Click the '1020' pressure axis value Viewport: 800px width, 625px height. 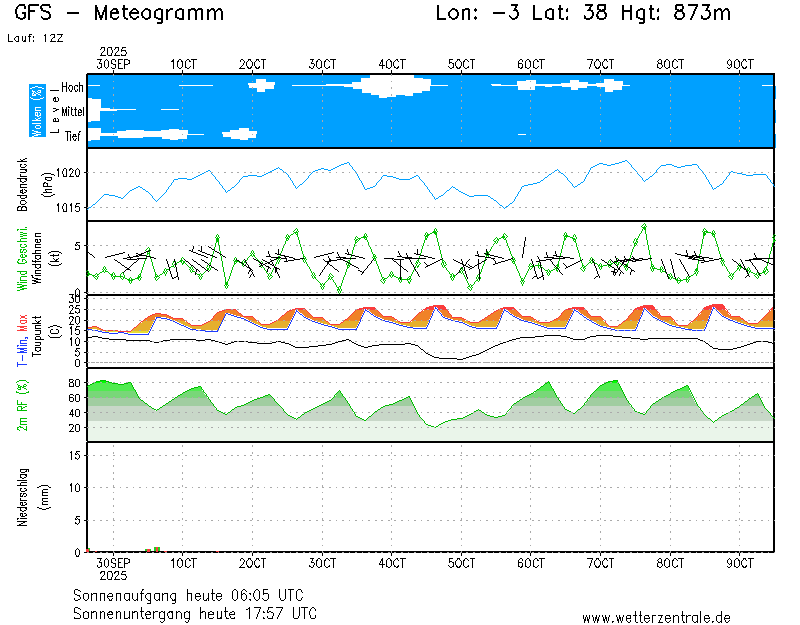tap(68, 173)
